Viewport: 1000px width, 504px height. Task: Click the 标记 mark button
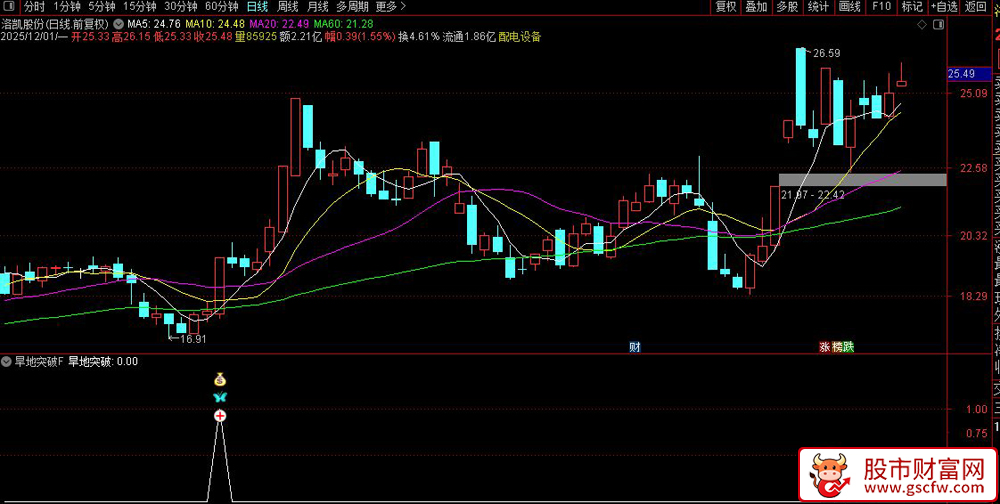tap(912, 7)
